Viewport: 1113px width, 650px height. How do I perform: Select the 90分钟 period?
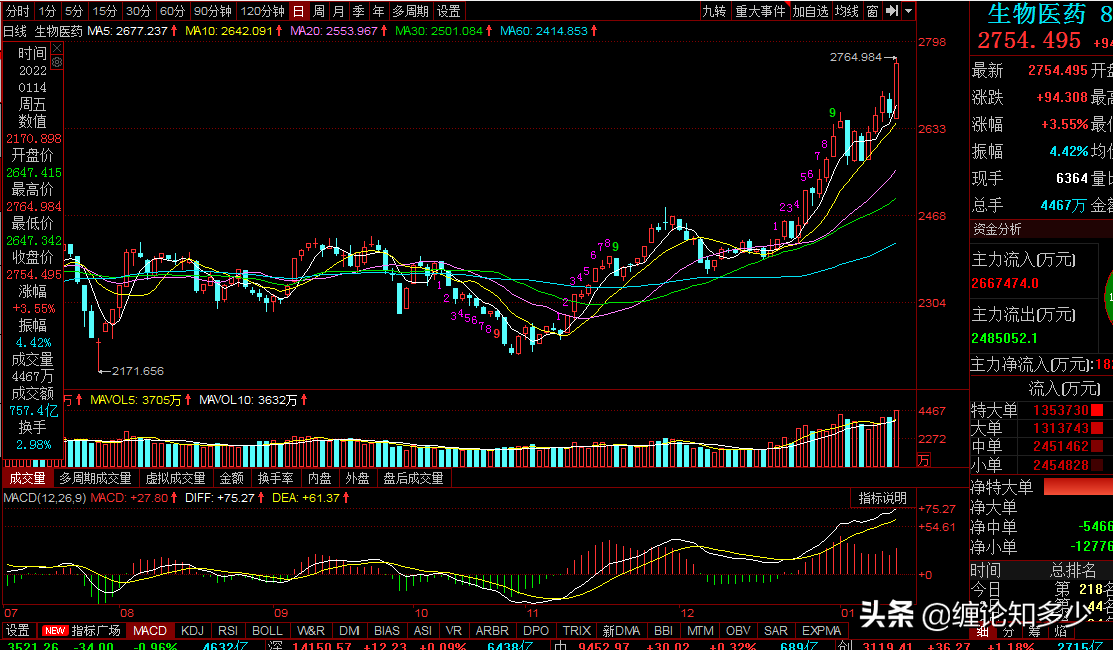pos(213,11)
